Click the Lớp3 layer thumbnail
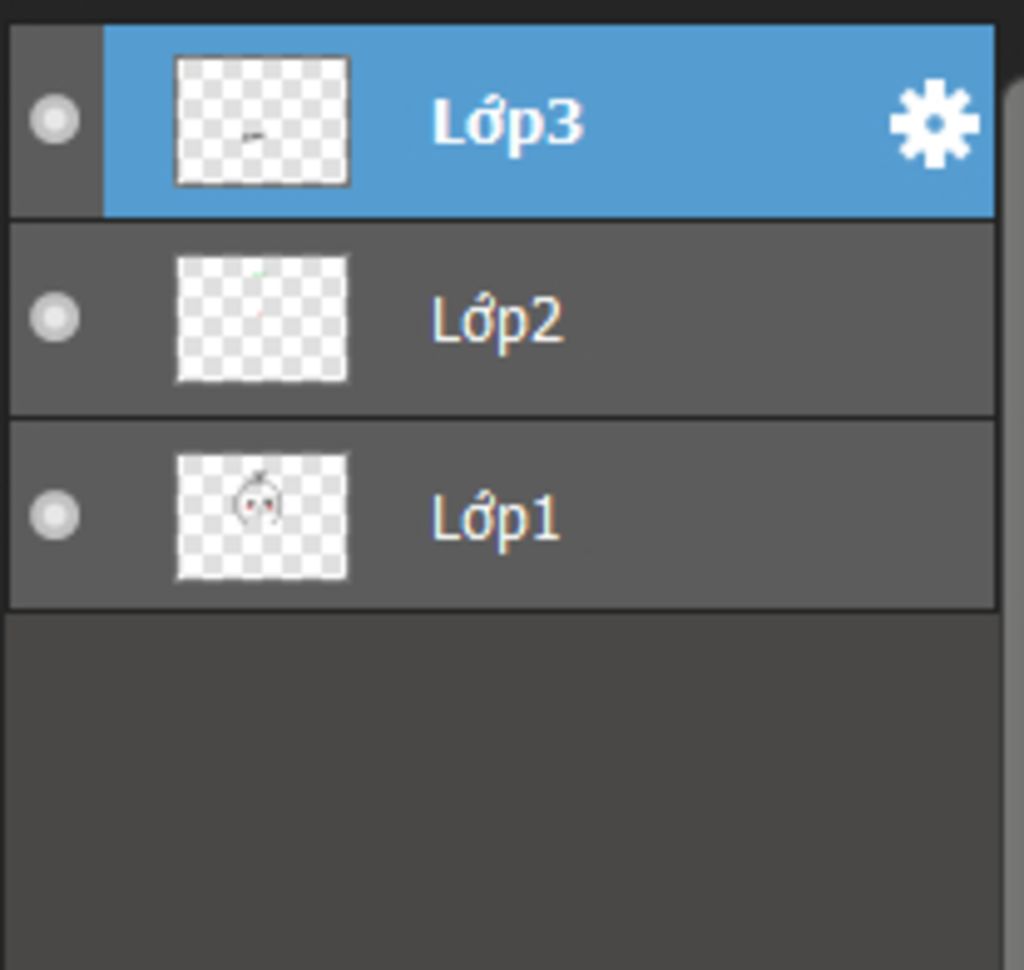 pos(262,121)
